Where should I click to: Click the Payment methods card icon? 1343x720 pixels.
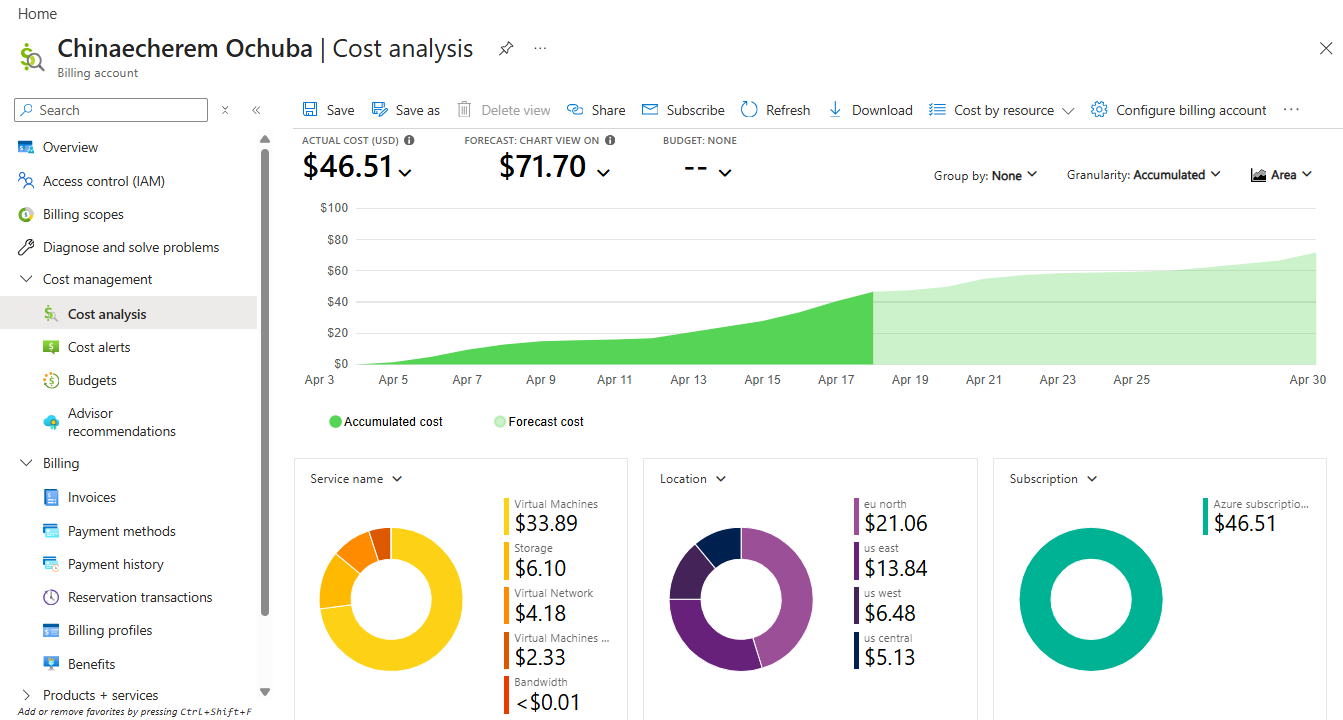pyautogui.click(x=51, y=531)
